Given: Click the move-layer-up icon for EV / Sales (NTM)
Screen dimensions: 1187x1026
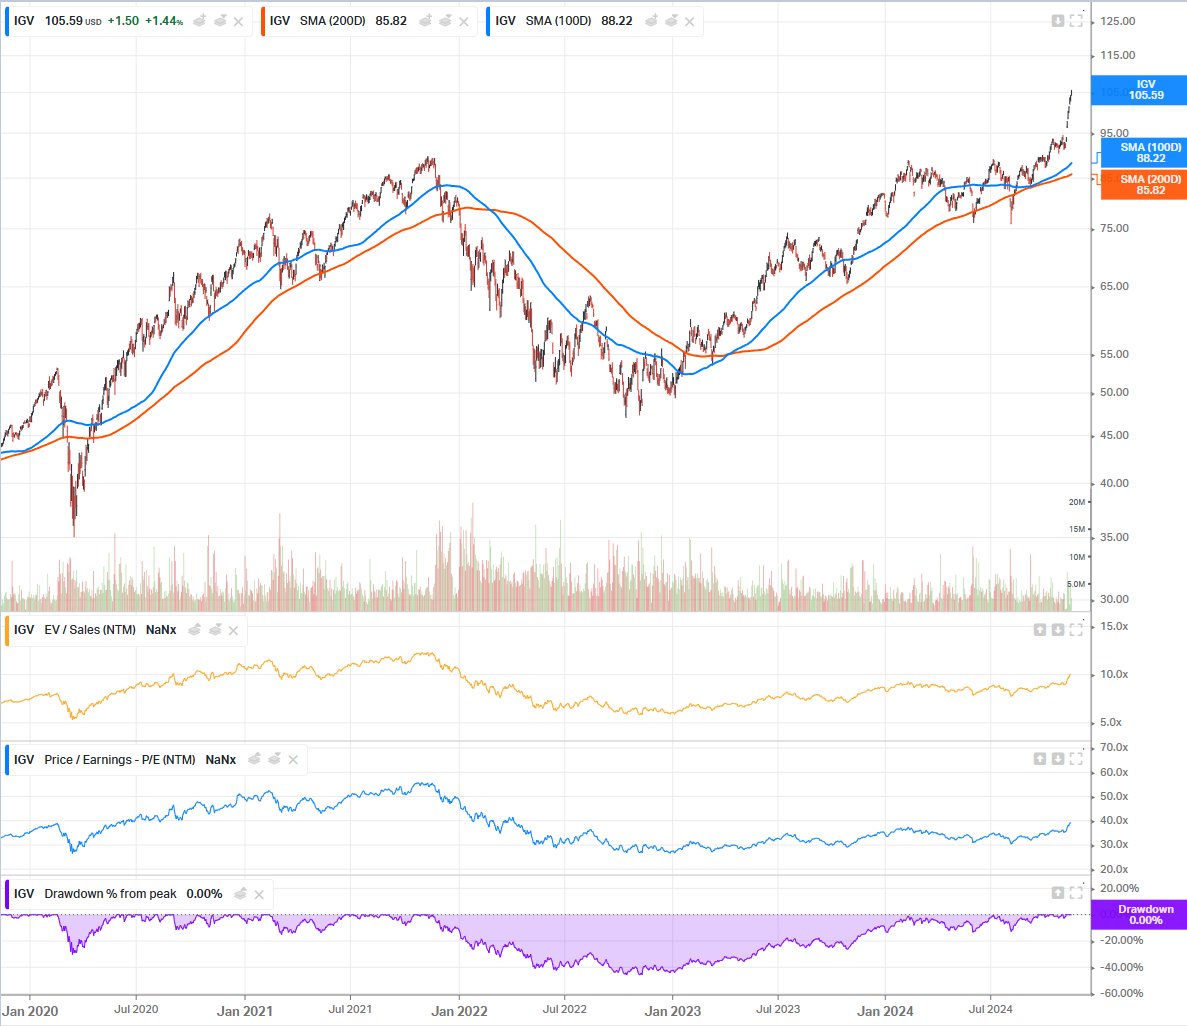Looking at the screenshot, I should point(195,630).
